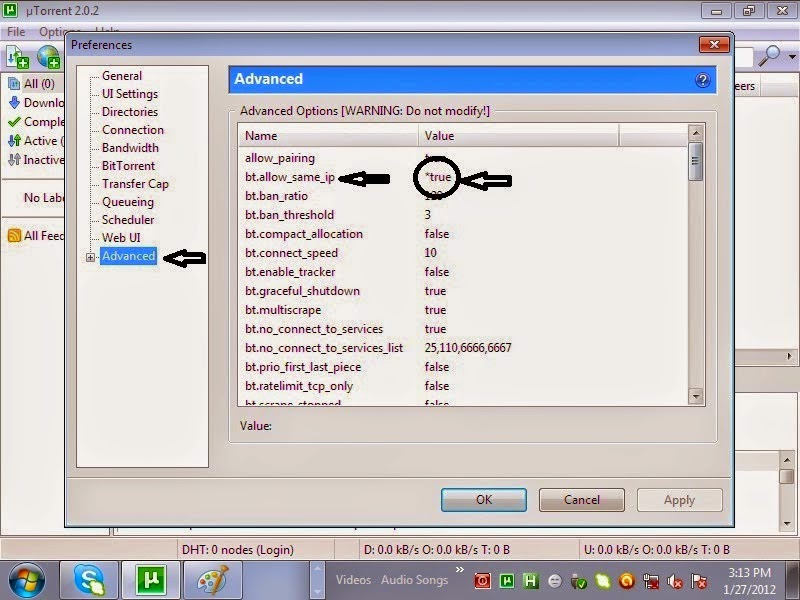Open the File menu

click(16, 32)
